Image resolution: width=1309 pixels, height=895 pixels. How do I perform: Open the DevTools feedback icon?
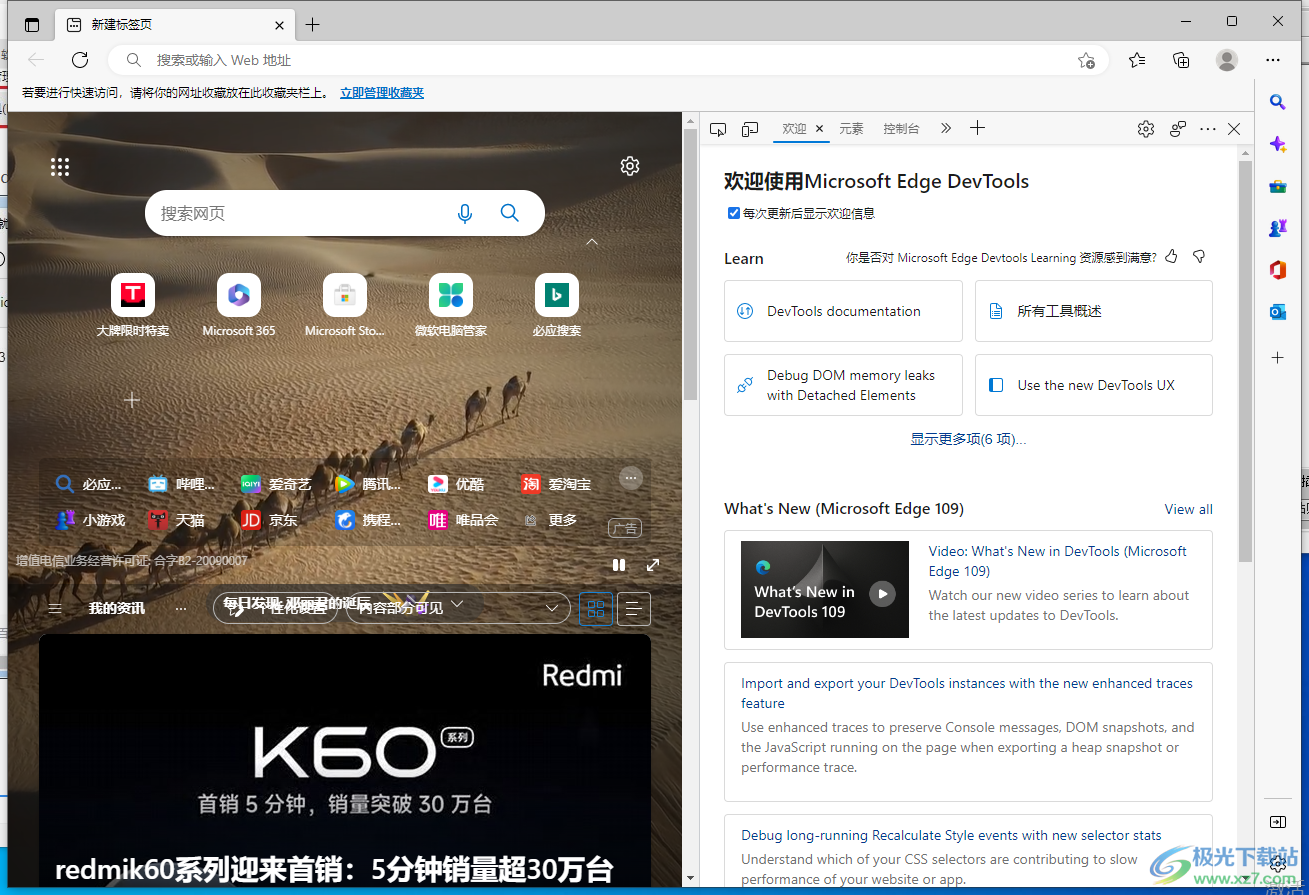tap(1178, 129)
